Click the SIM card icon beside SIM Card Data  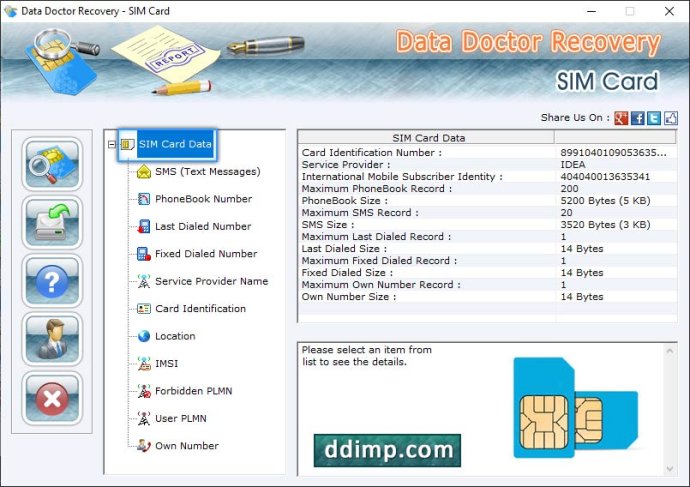click(x=128, y=144)
